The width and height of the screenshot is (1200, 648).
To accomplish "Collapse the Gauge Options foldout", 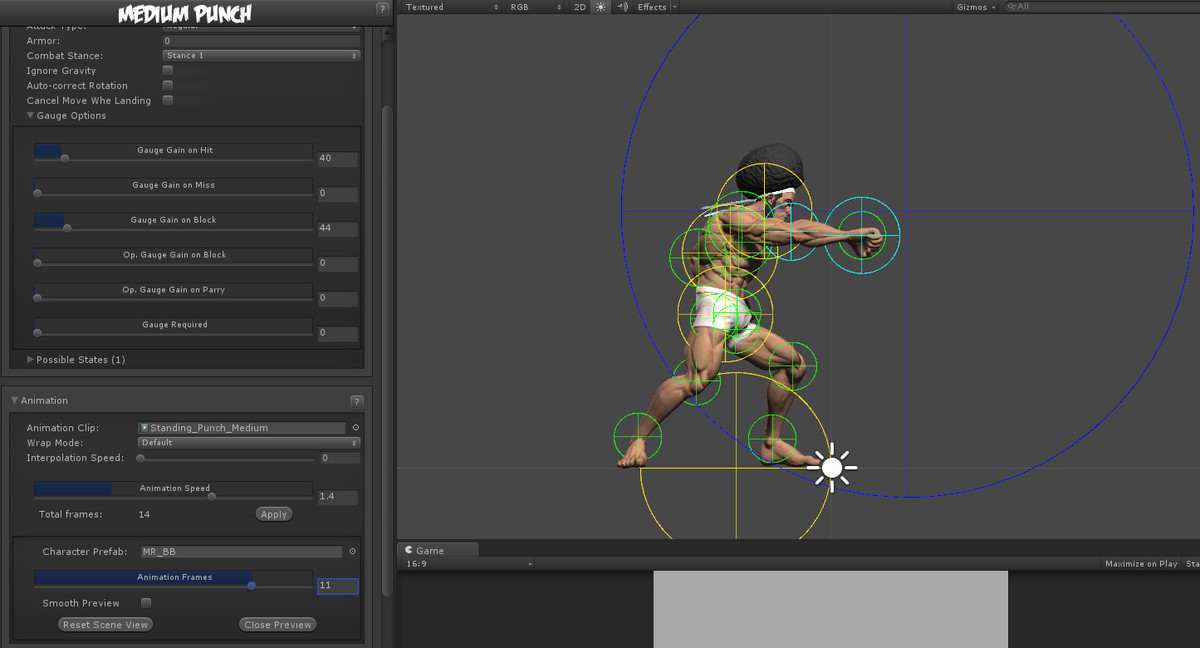I will pos(31,116).
